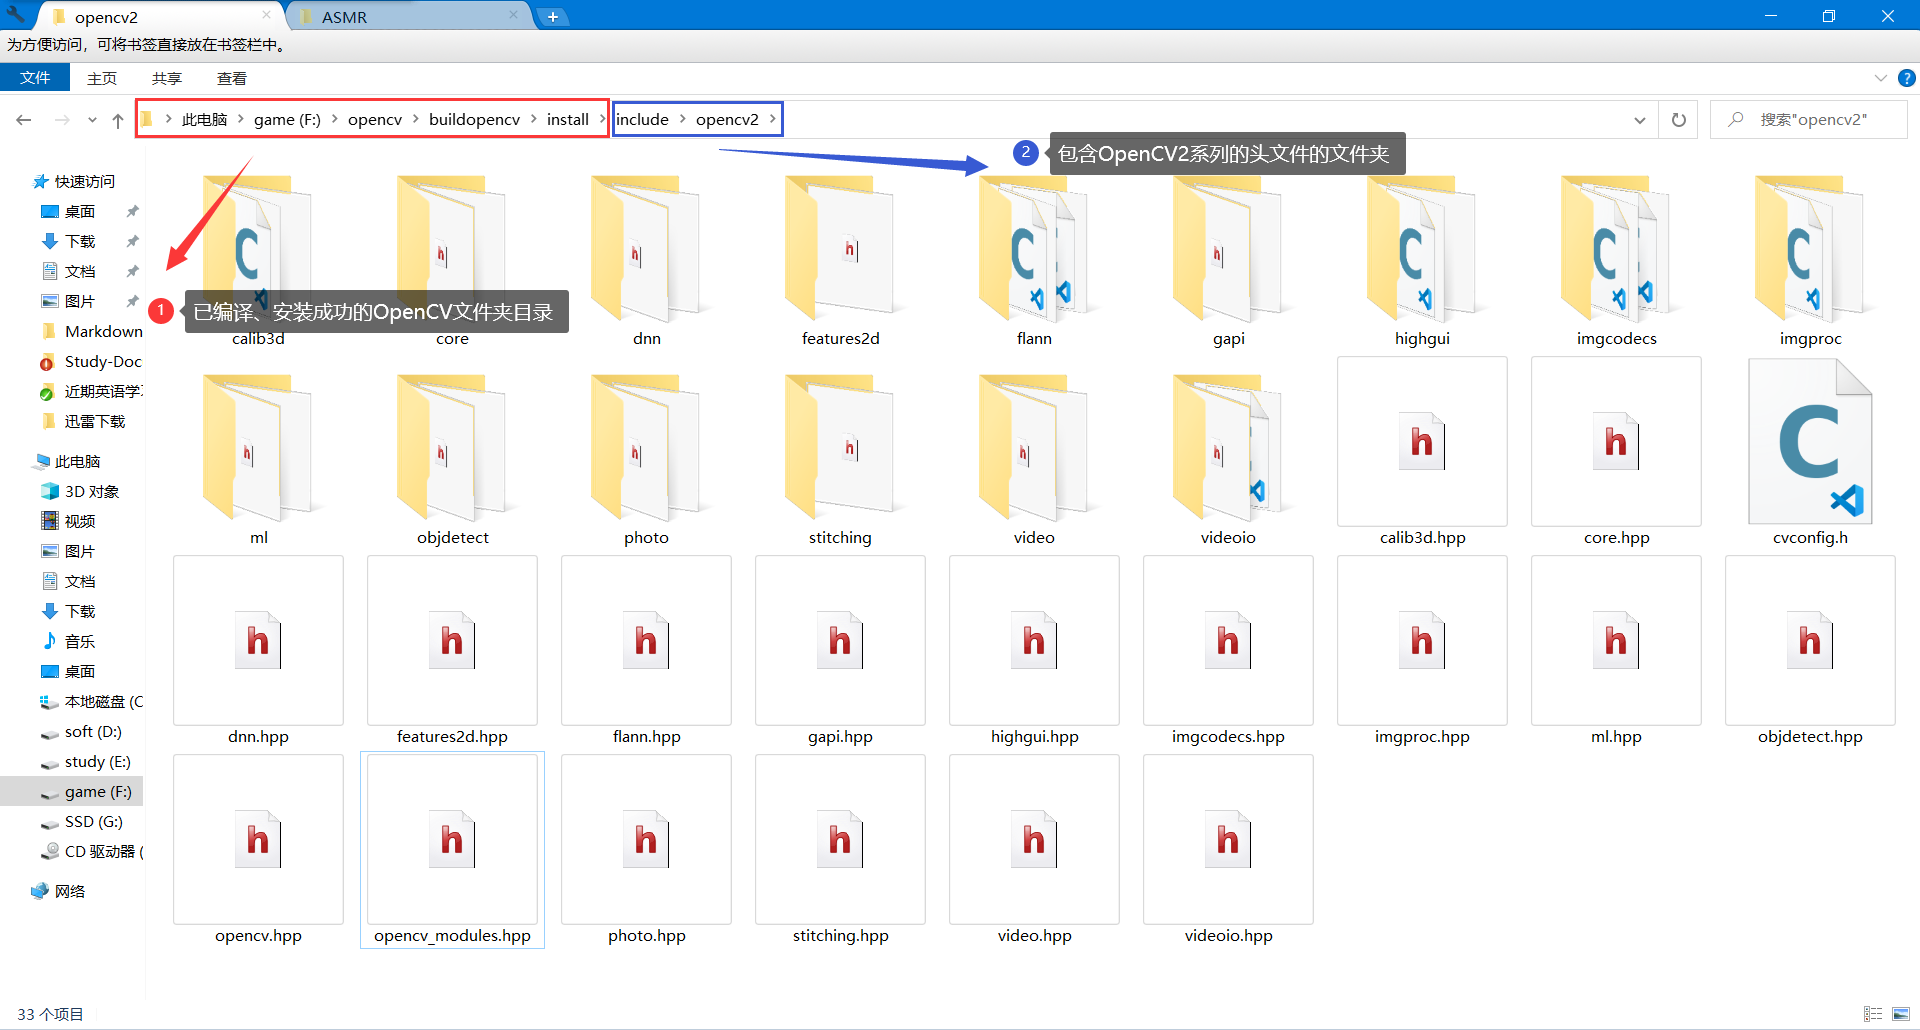The image size is (1920, 1030).
Task: Switch to the 共享 ribbon tab
Action: [167, 78]
